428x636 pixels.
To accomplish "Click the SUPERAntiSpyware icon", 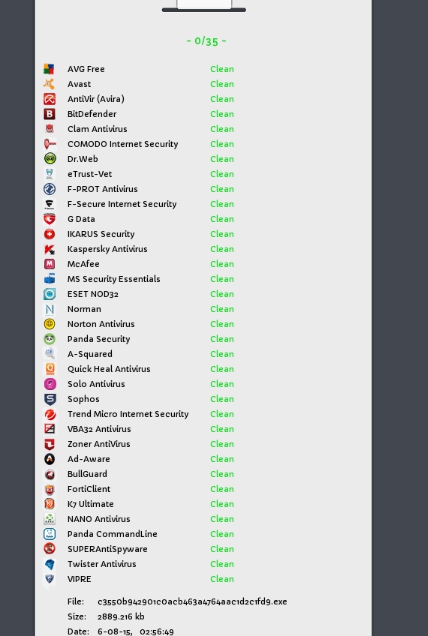I will 49,549.
